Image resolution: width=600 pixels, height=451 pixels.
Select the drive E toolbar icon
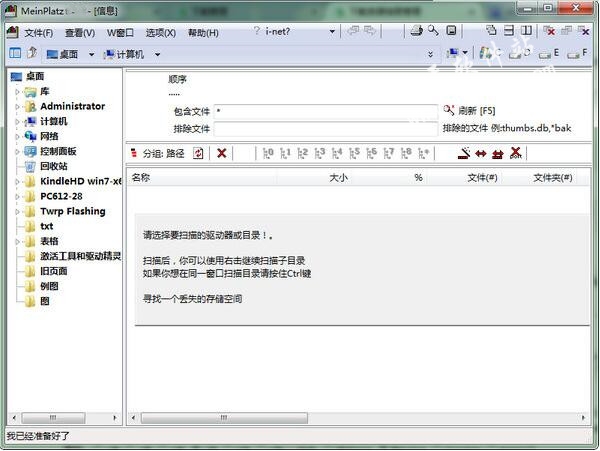tap(548, 54)
